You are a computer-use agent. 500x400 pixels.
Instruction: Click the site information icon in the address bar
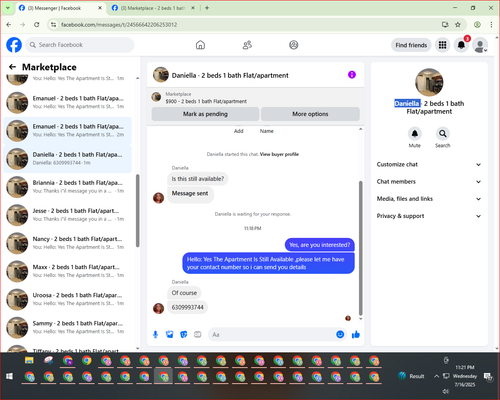53,24
